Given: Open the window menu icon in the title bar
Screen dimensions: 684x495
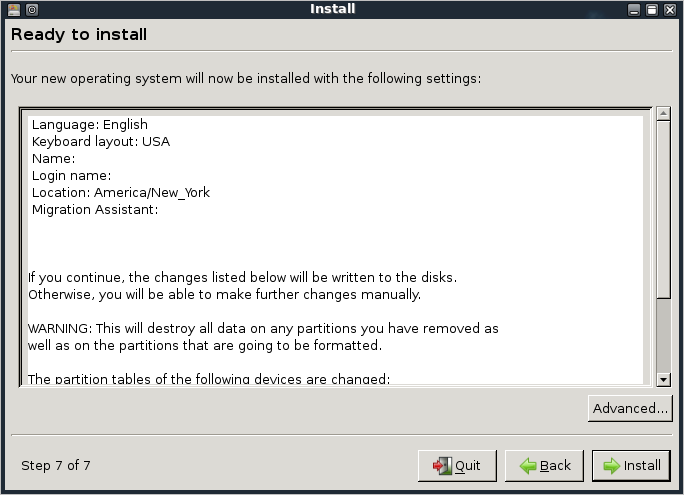Looking at the screenshot, I should (x=13, y=10).
